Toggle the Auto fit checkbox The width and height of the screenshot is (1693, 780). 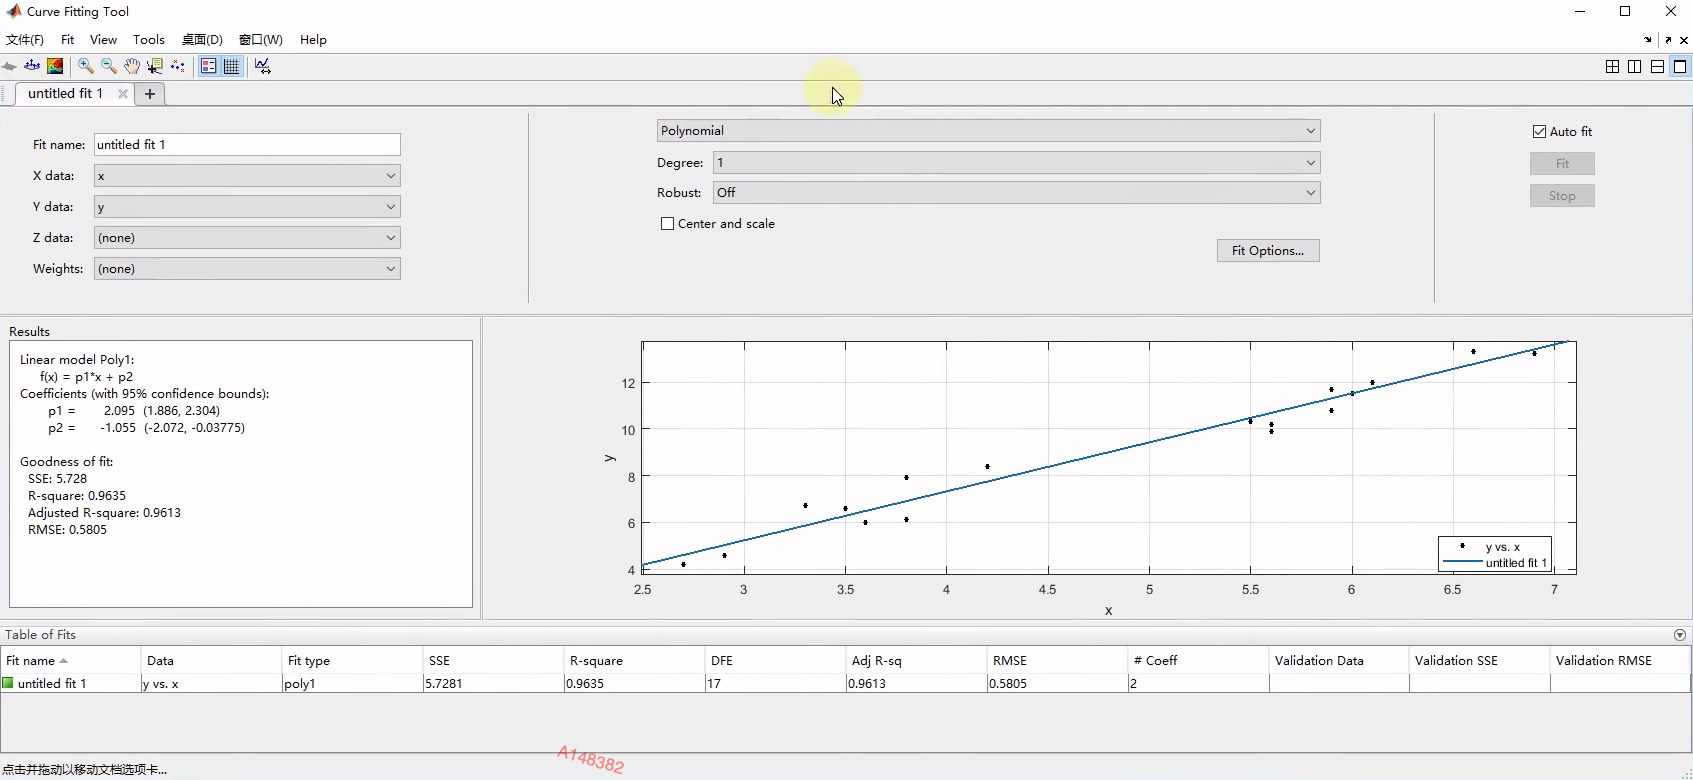tap(1539, 131)
